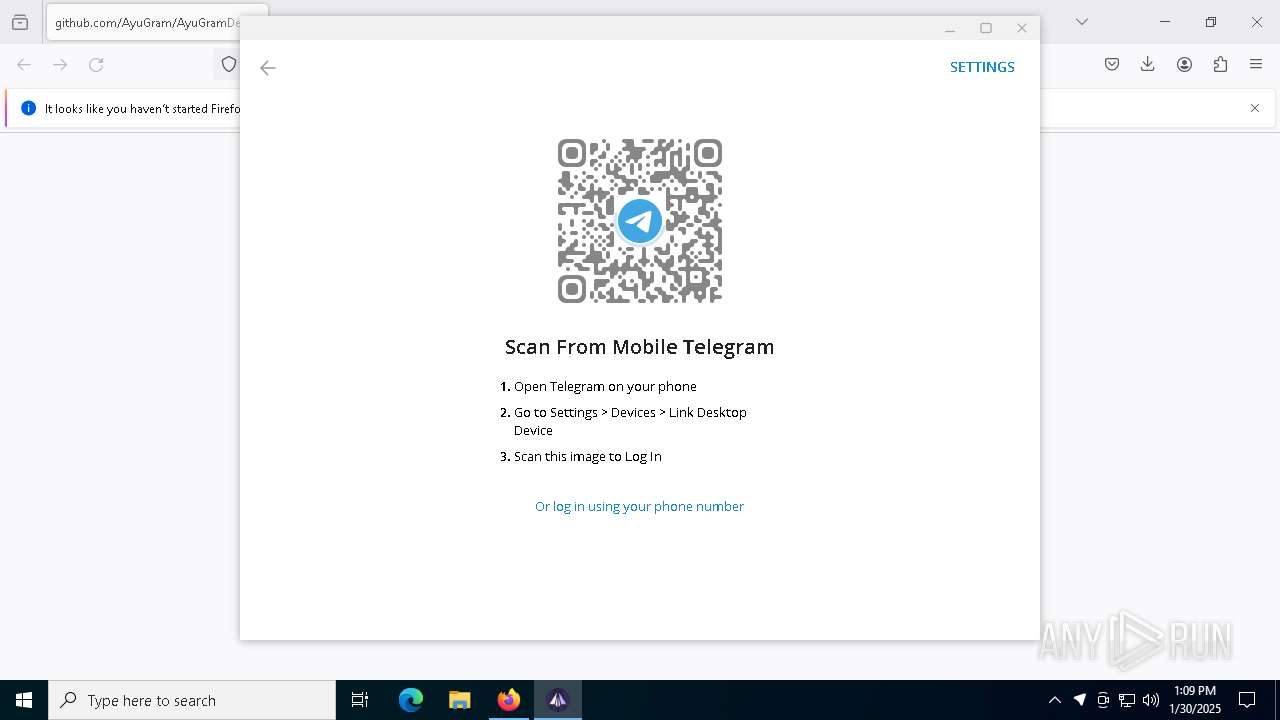This screenshot has height=720, width=1280.
Task: Open Task View on the taskbar
Action: click(x=360, y=700)
